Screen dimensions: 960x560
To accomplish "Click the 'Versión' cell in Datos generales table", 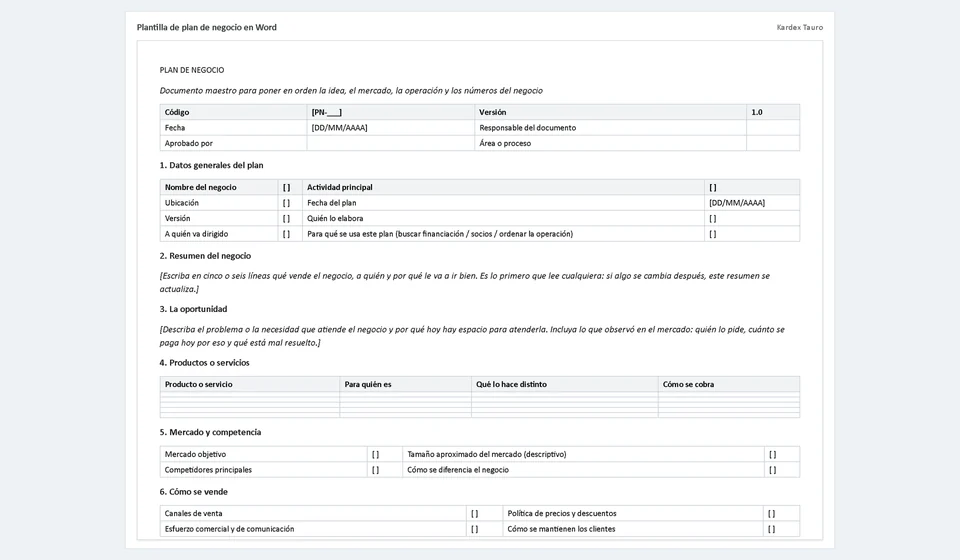I will coord(219,218).
